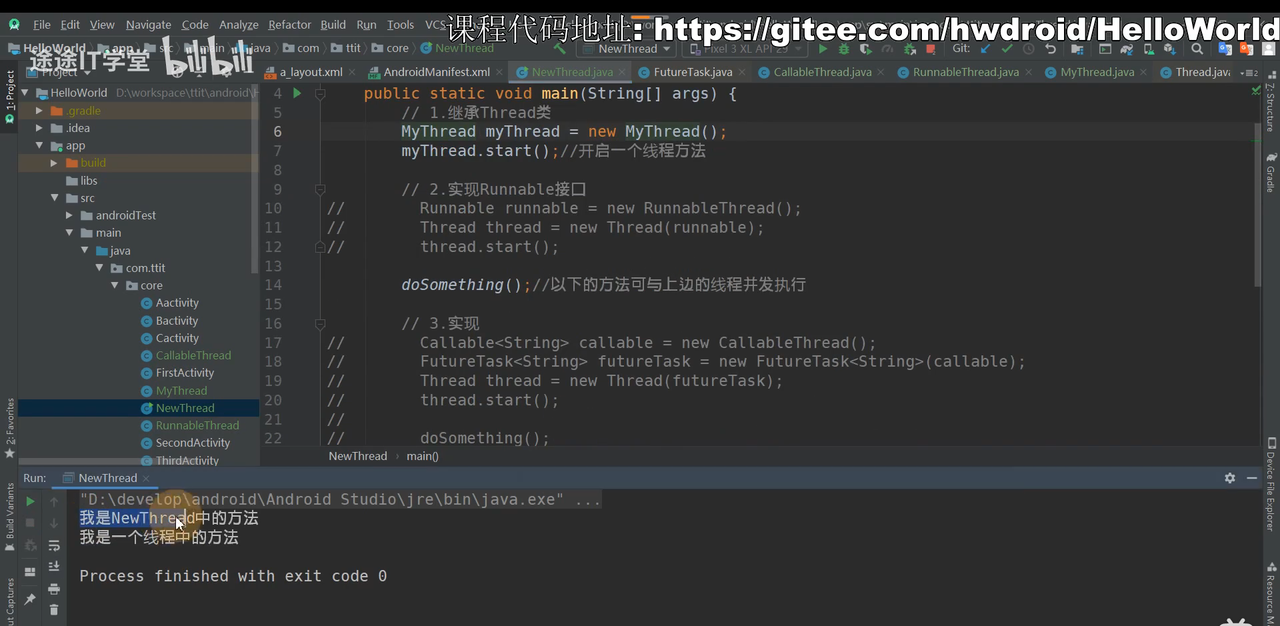Viewport: 1280px width, 626px height.
Task: Pin the Run tab with pin icon
Action: pyautogui.click(x=30, y=599)
